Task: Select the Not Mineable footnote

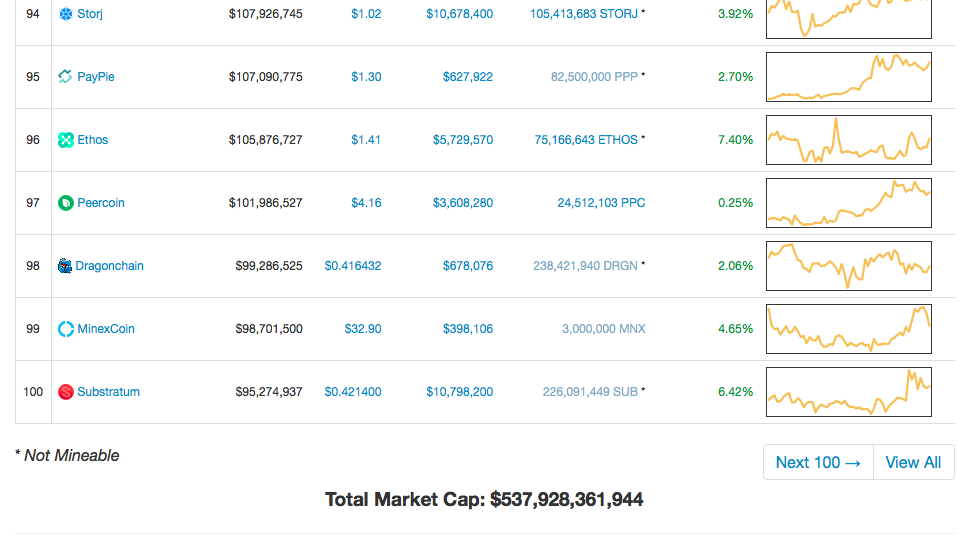Action: pos(67,456)
